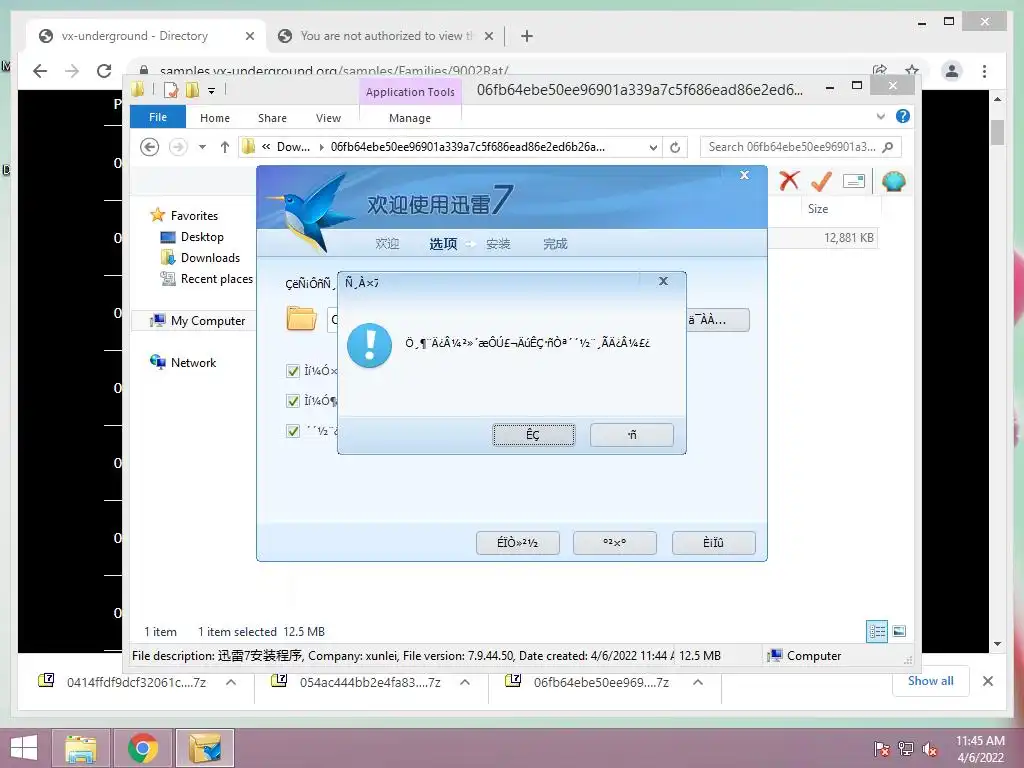Switch Explorer to large icons view
The height and width of the screenshot is (768, 1024).
point(899,631)
